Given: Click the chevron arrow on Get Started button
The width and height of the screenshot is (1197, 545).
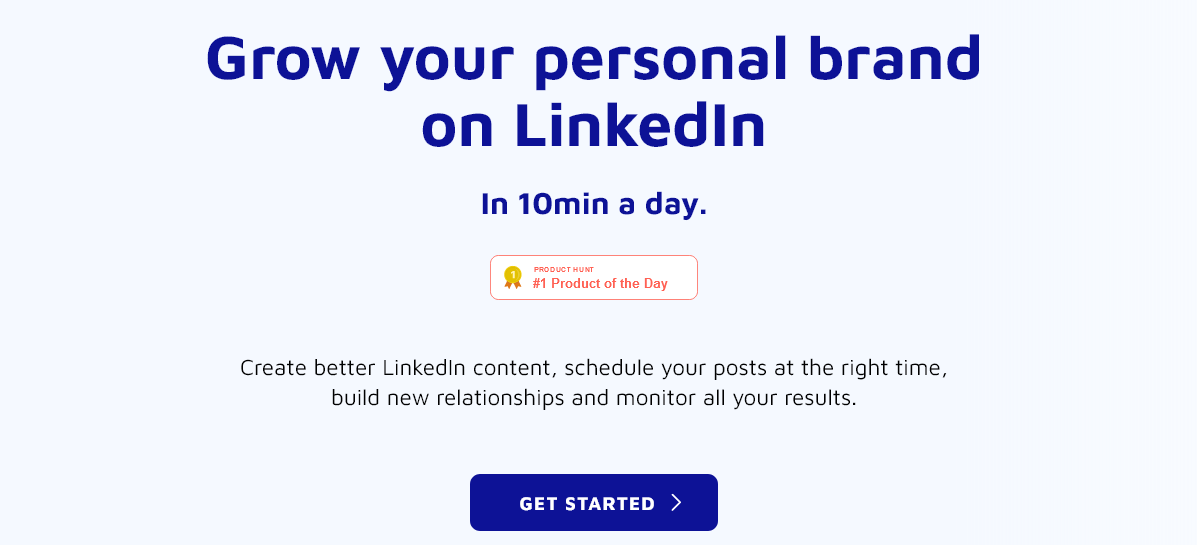Looking at the screenshot, I should coord(676,502).
